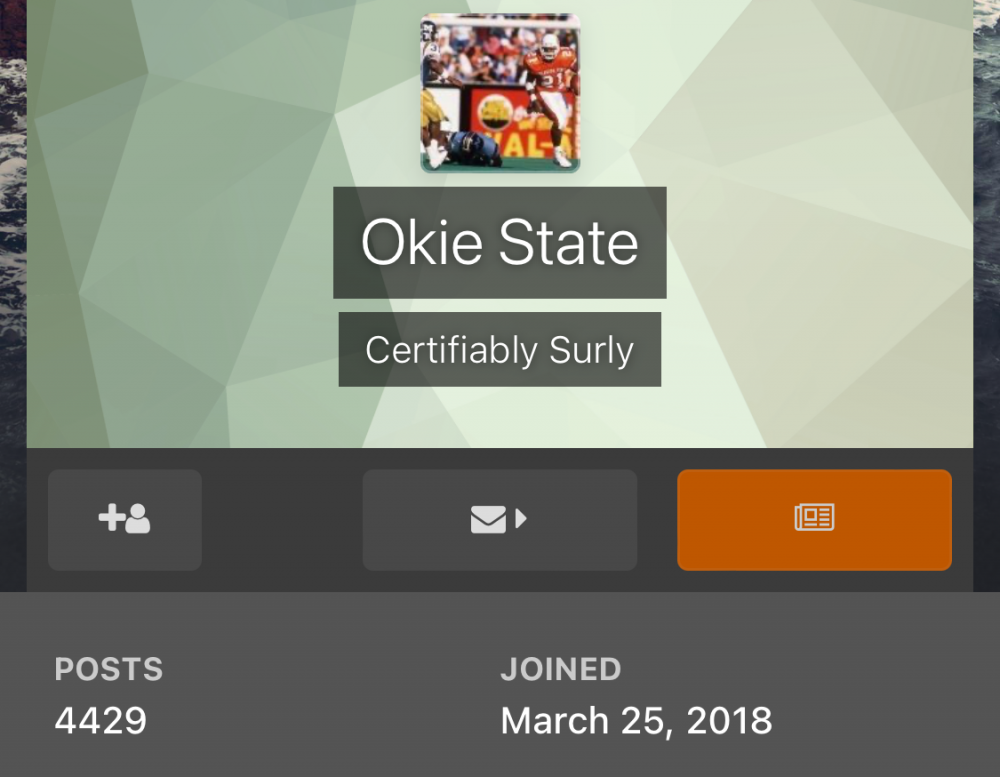The height and width of the screenshot is (777, 1000).
Task: Open the newspaper activity feed icon
Action: pos(814,518)
